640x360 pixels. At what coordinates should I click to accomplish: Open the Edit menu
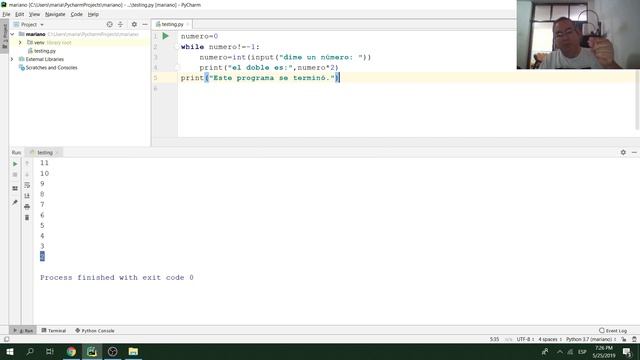tap(19, 14)
